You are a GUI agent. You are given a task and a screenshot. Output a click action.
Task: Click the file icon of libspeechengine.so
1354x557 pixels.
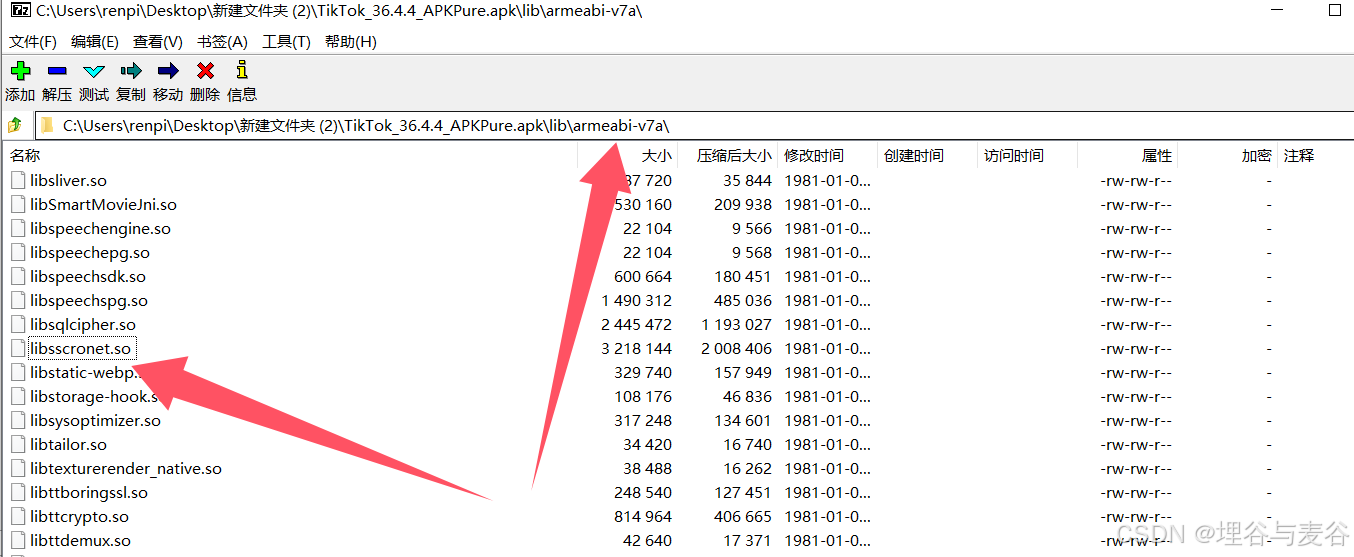tap(18, 228)
